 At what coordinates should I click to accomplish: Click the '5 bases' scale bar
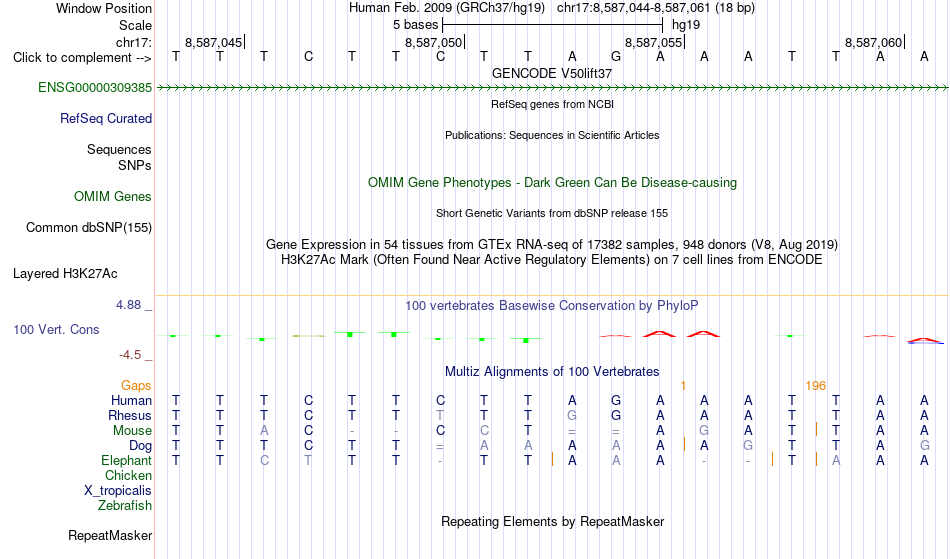(x=553, y=25)
